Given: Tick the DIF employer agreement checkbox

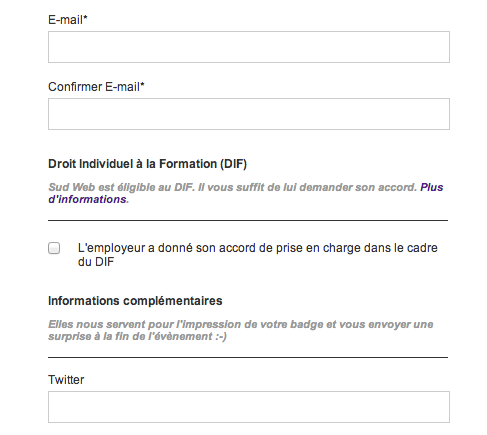Looking at the screenshot, I should pyautogui.click(x=54, y=248).
